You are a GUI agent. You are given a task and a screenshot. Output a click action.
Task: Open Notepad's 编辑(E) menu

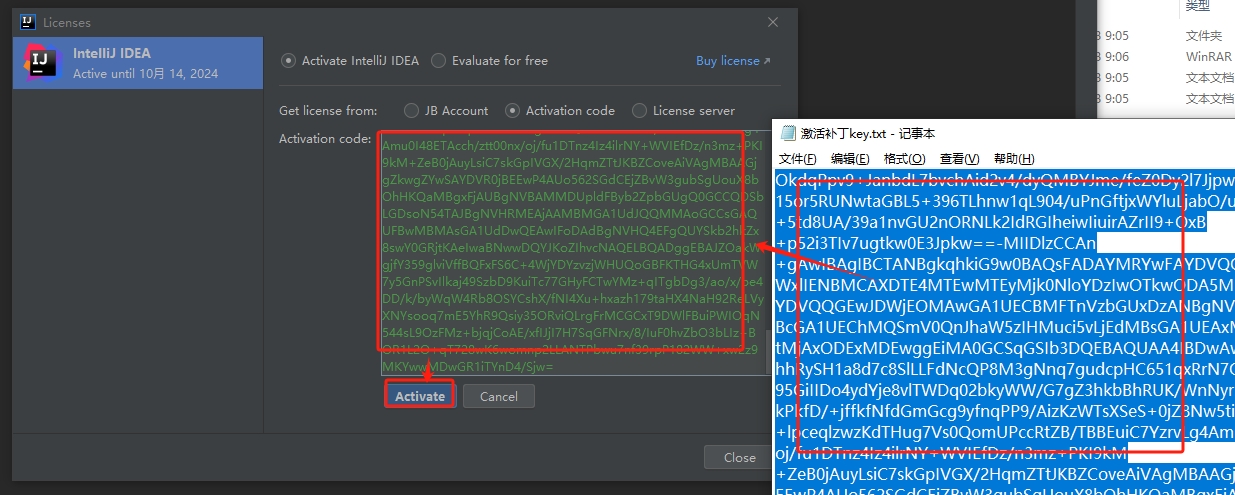pos(850,159)
